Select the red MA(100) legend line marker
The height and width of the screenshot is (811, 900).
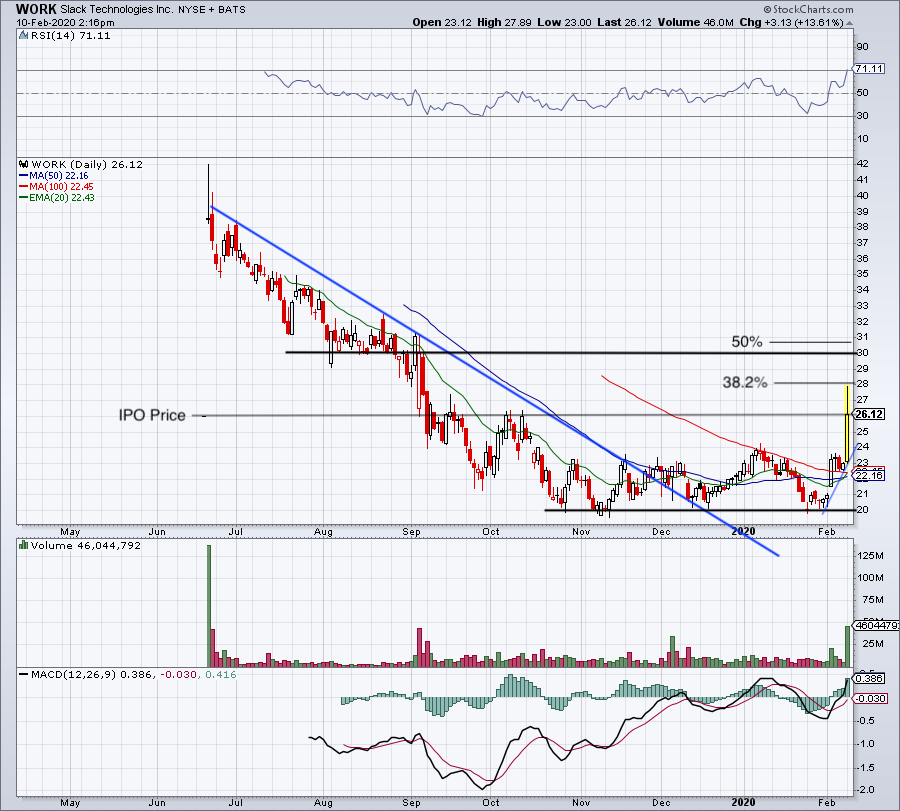[24, 187]
